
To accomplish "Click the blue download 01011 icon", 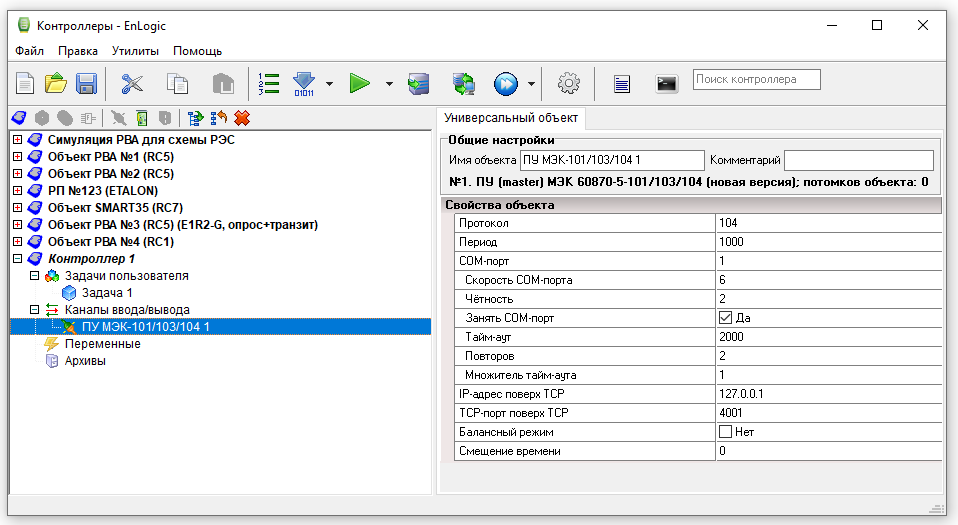I will (304, 84).
